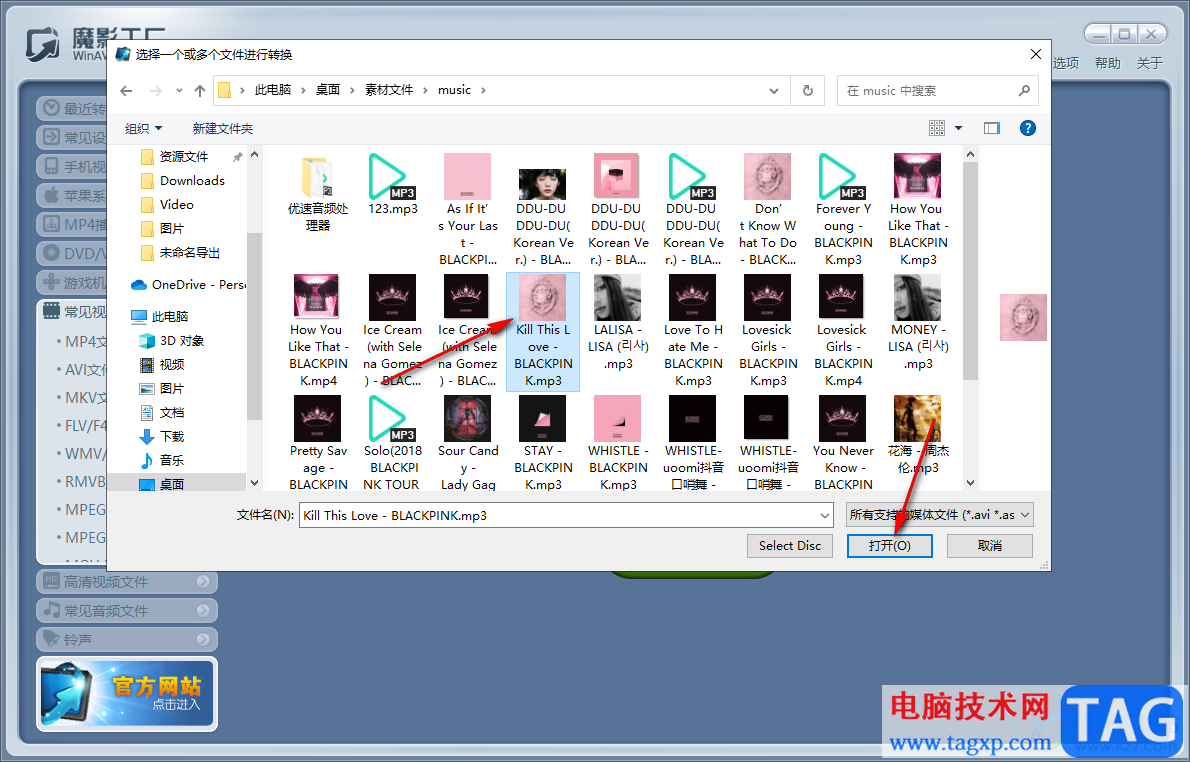Open 关于 menu in main window

[x=1149, y=63]
